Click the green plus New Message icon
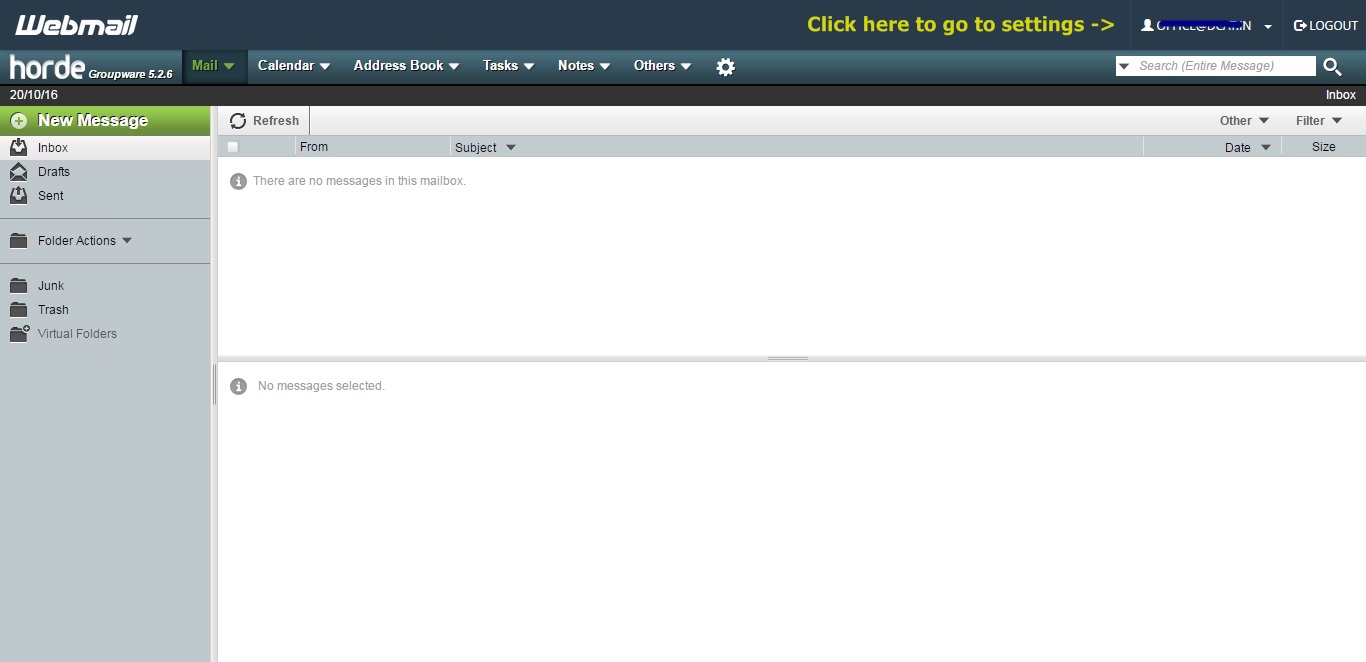Screen dimensions: 1366x662 (19, 121)
